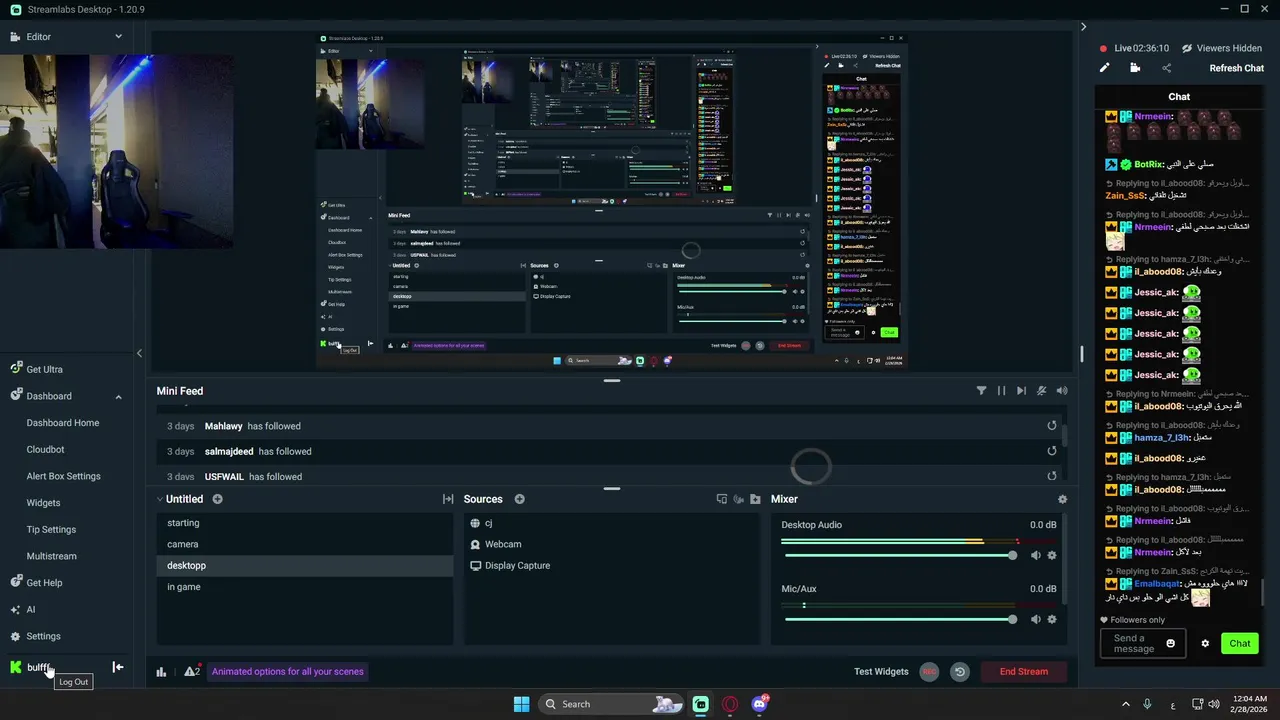
Task: Expand the Untitled scene collection dropdown
Action: click(160, 499)
